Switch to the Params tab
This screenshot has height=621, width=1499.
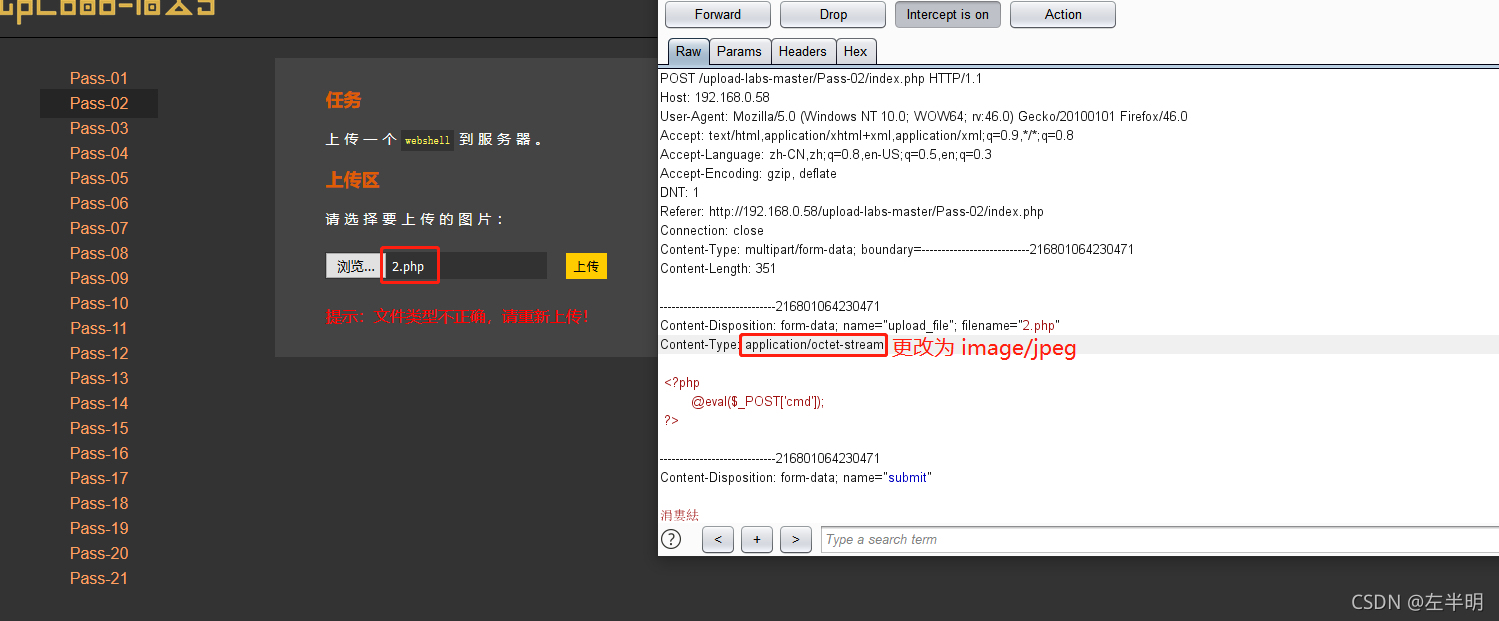(x=739, y=52)
